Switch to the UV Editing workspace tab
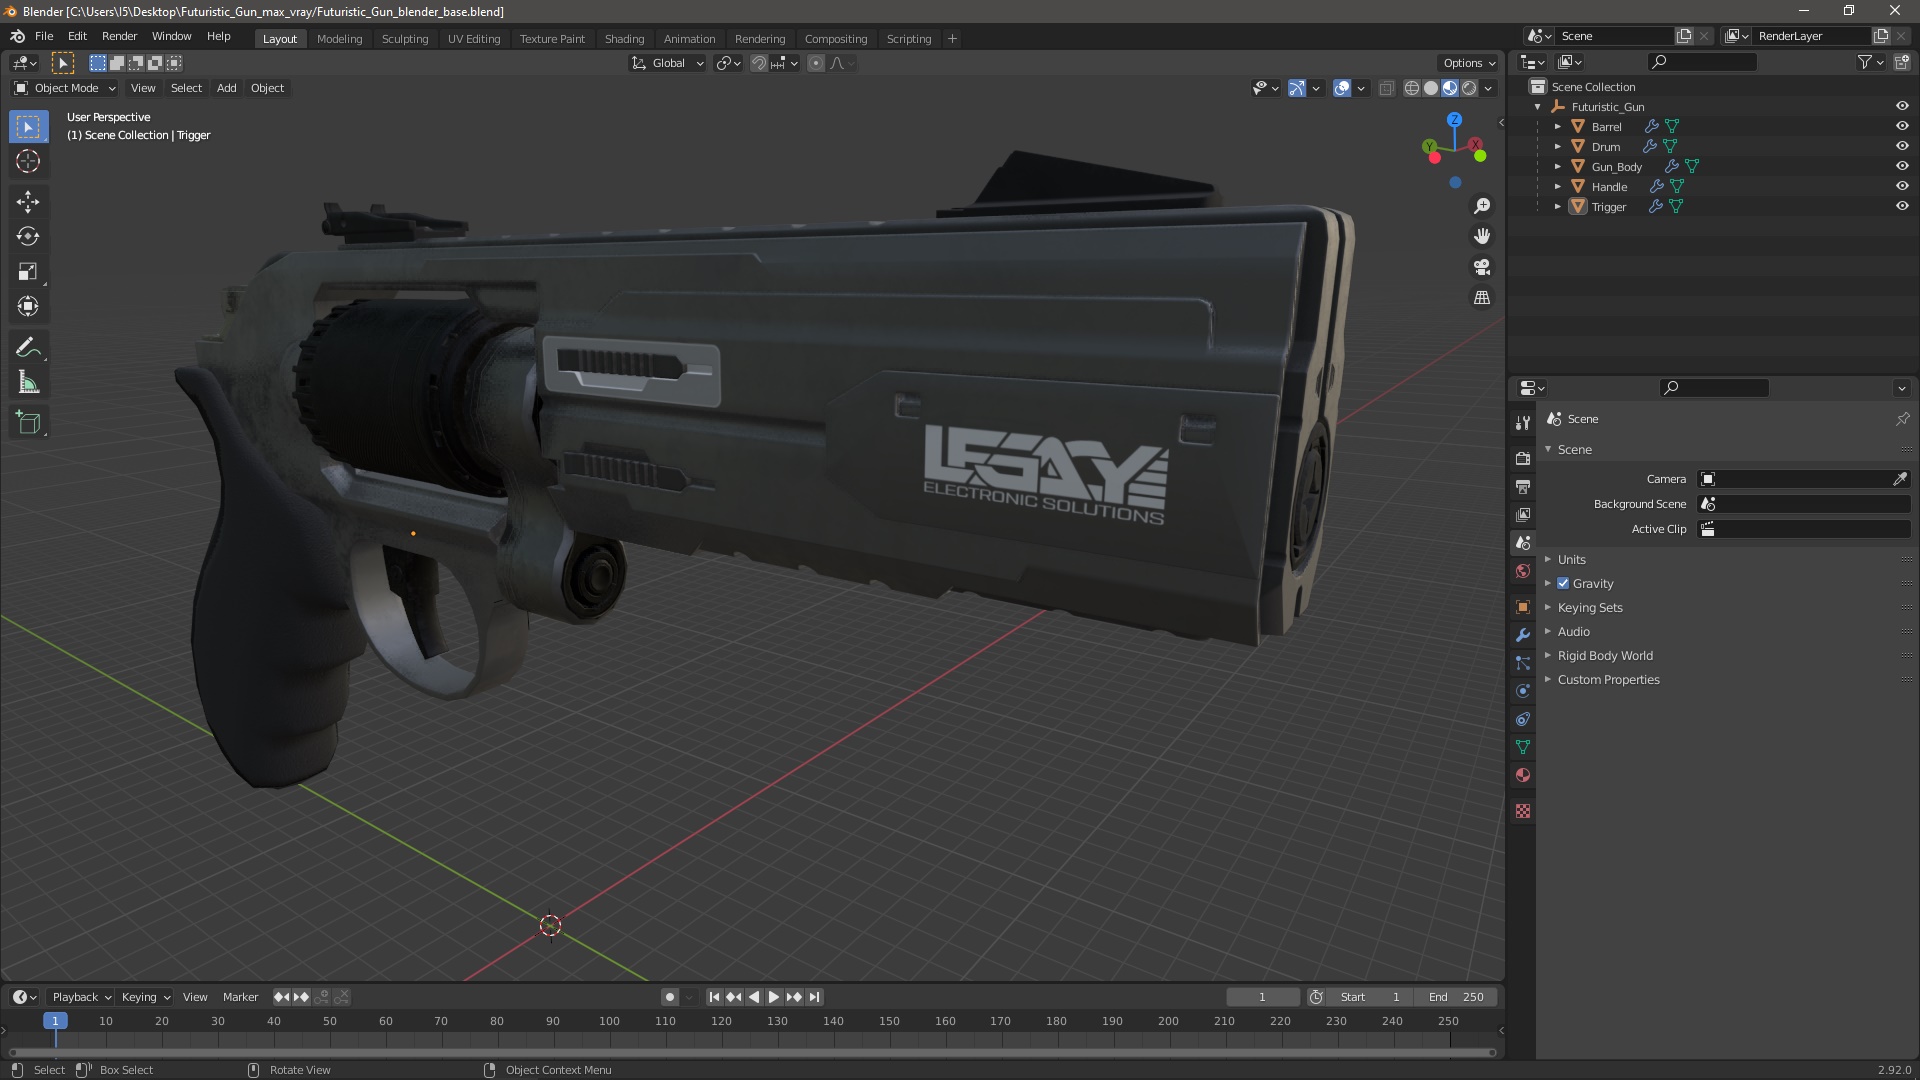 (x=474, y=39)
